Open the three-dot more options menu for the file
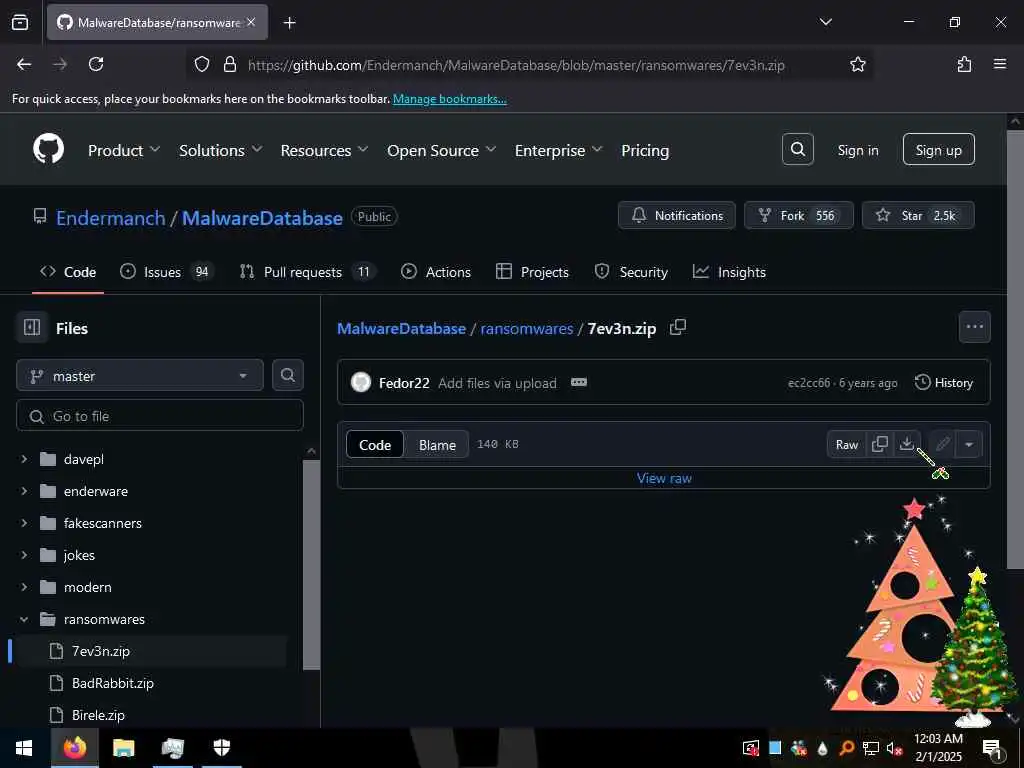This screenshot has width=1024, height=768. click(974, 327)
